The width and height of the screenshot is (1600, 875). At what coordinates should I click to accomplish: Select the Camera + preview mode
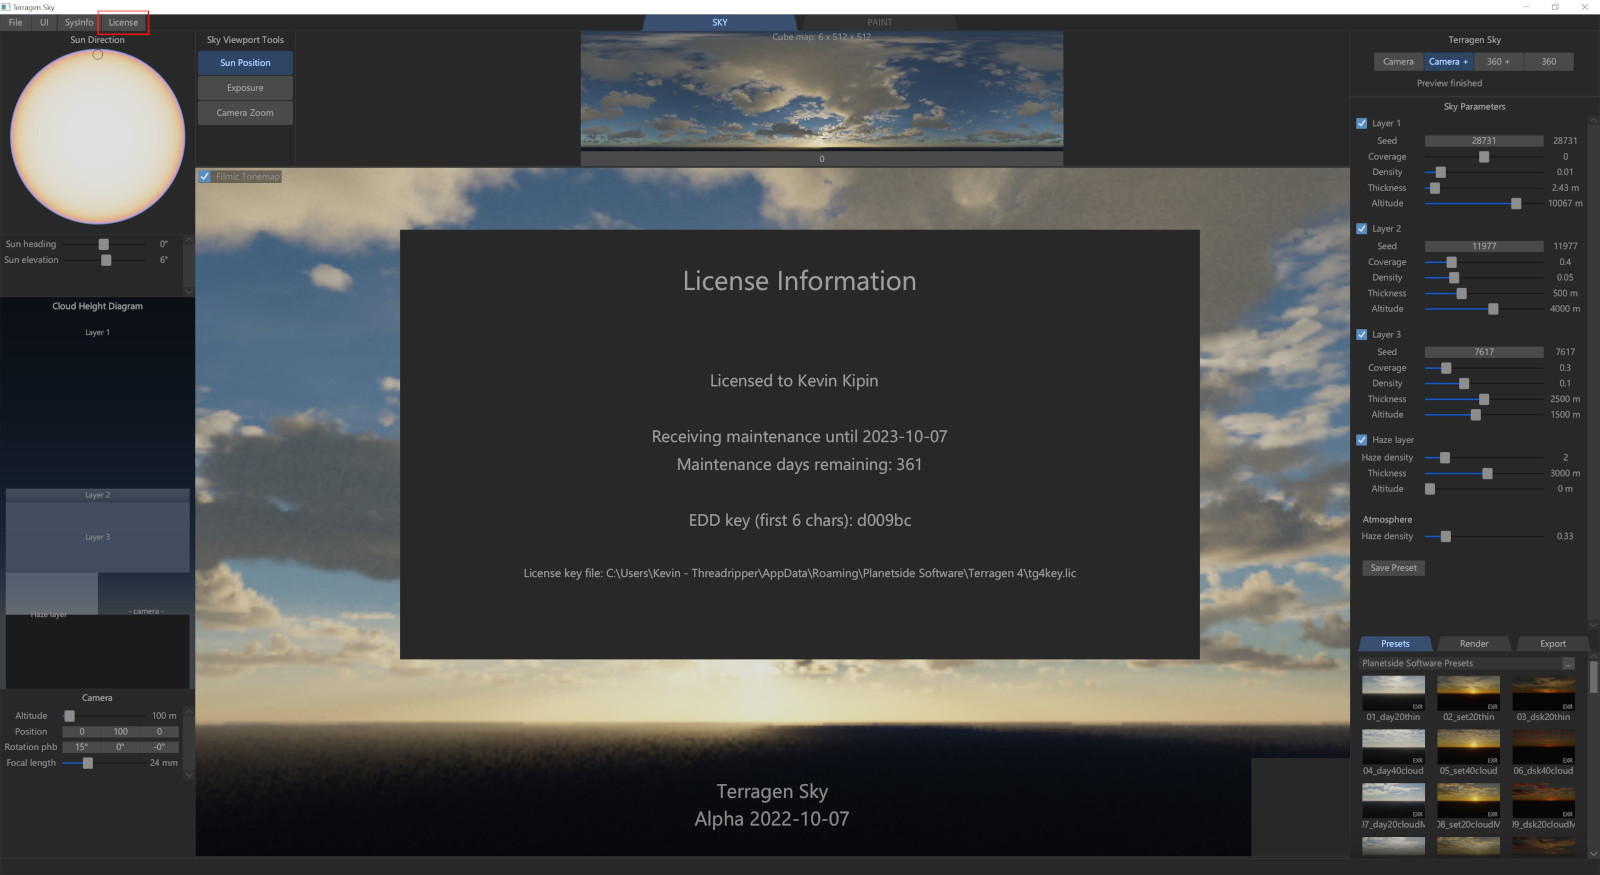[1448, 62]
